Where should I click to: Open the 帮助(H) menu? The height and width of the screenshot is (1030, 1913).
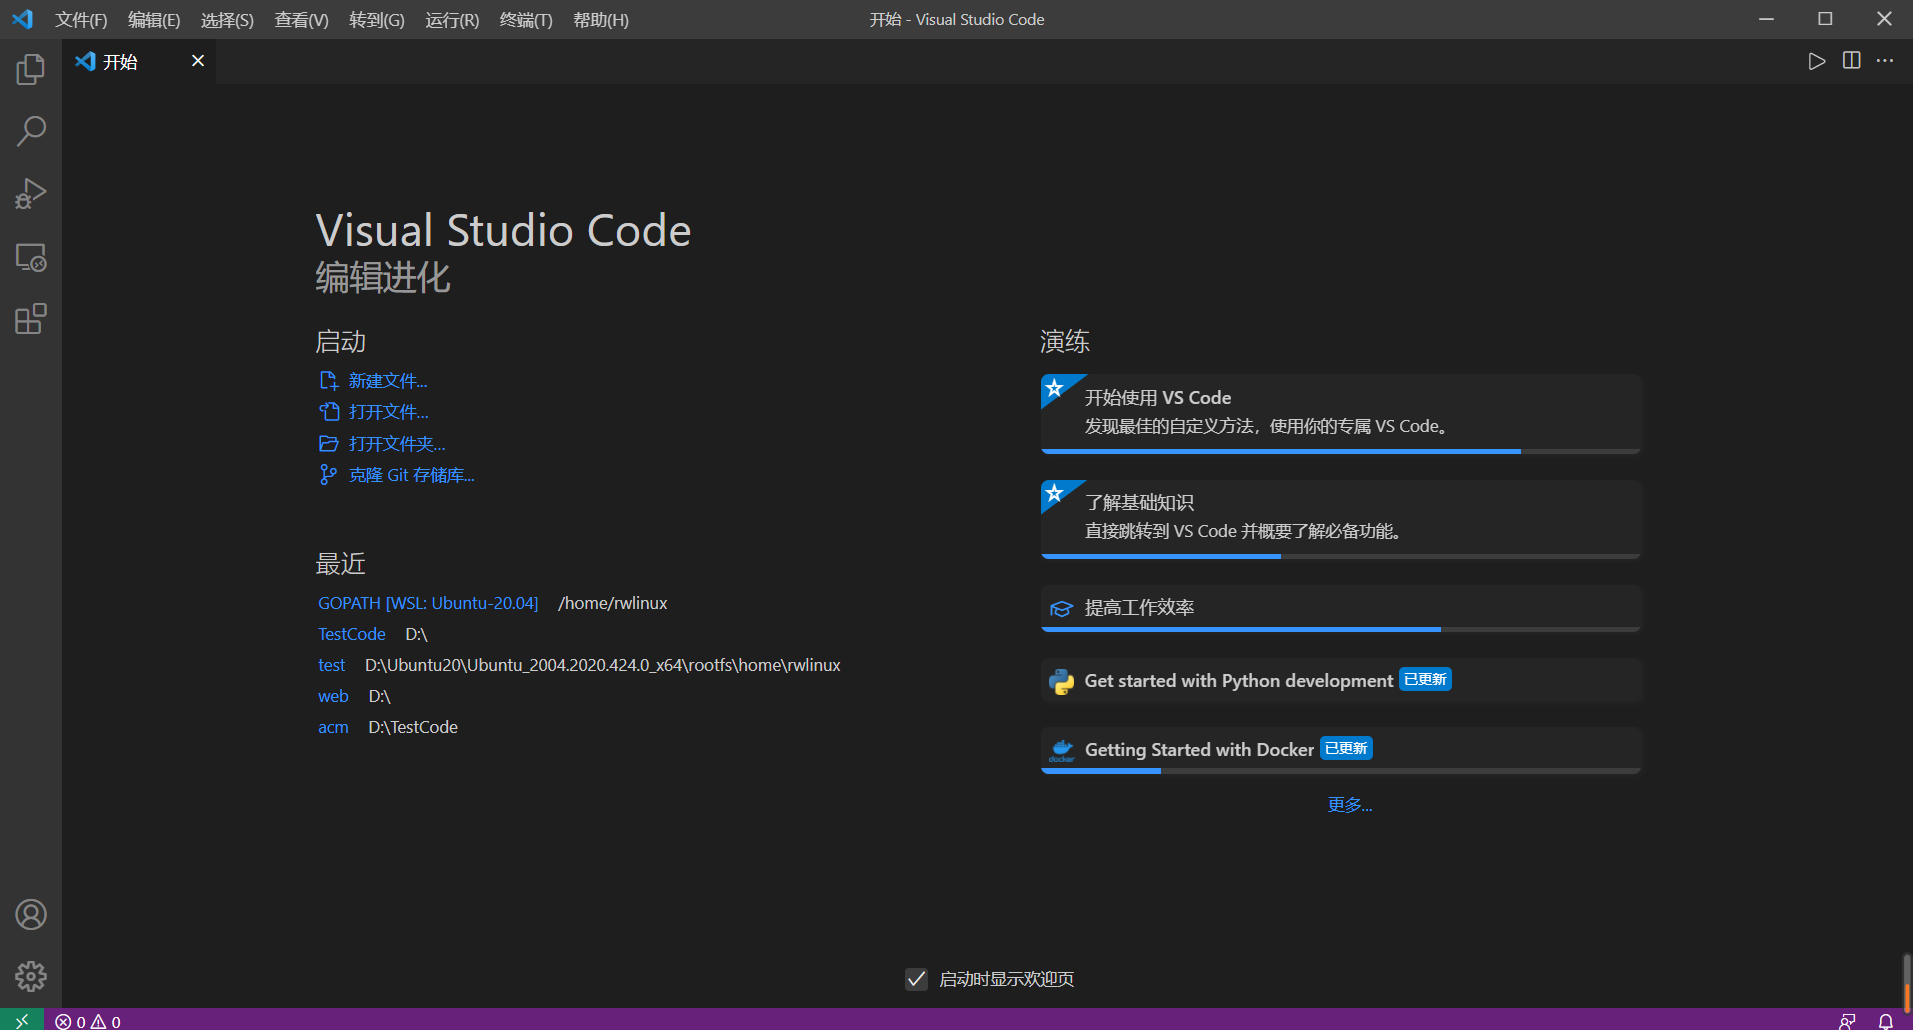pos(601,20)
